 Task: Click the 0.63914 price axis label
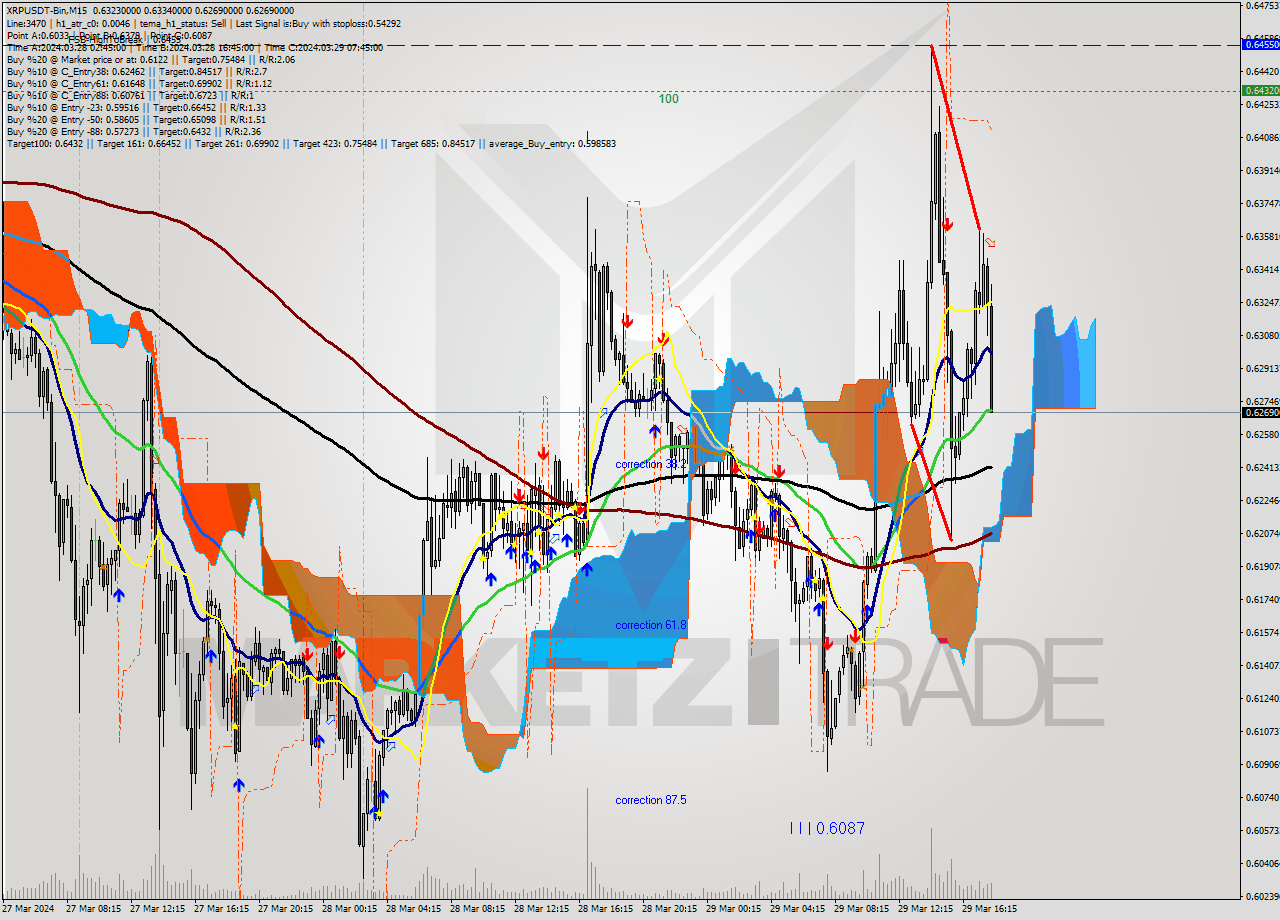click(x=1262, y=170)
